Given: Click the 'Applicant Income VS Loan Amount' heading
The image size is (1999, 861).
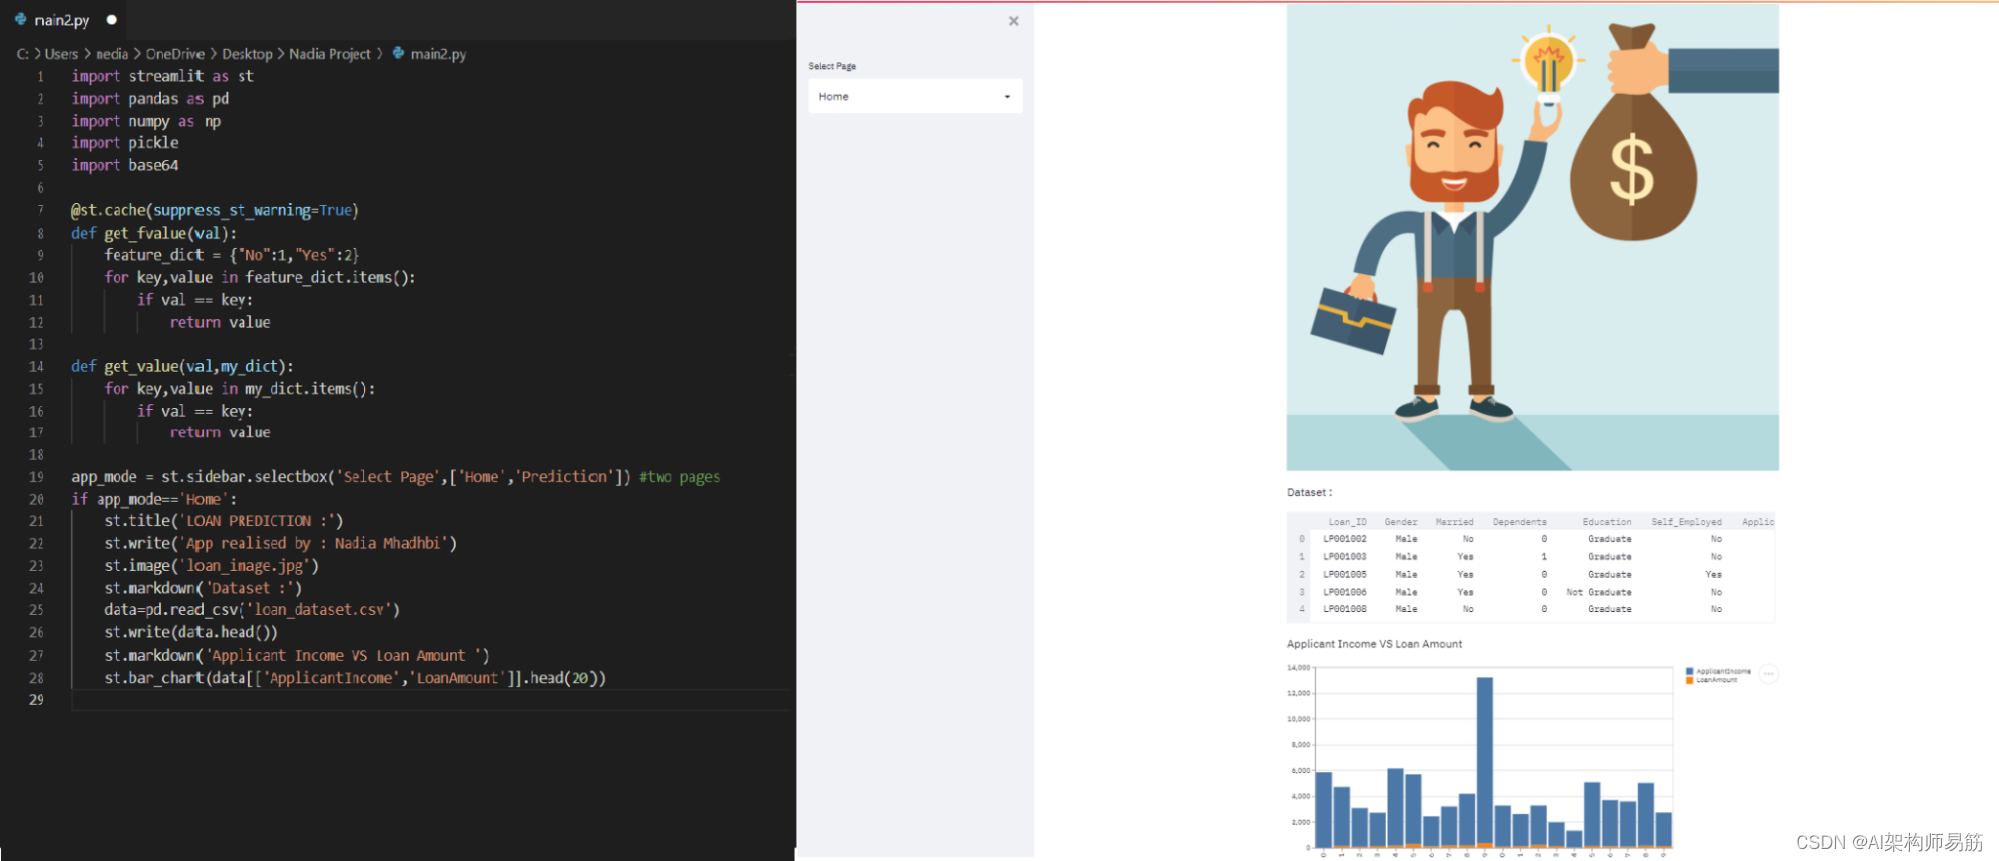Looking at the screenshot, I should (1374, 644).
